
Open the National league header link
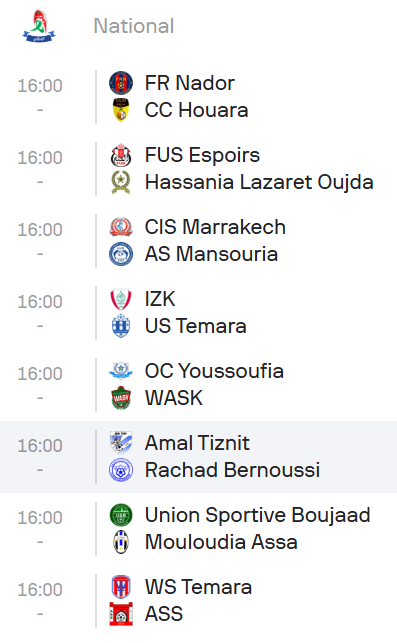[134, 26]
